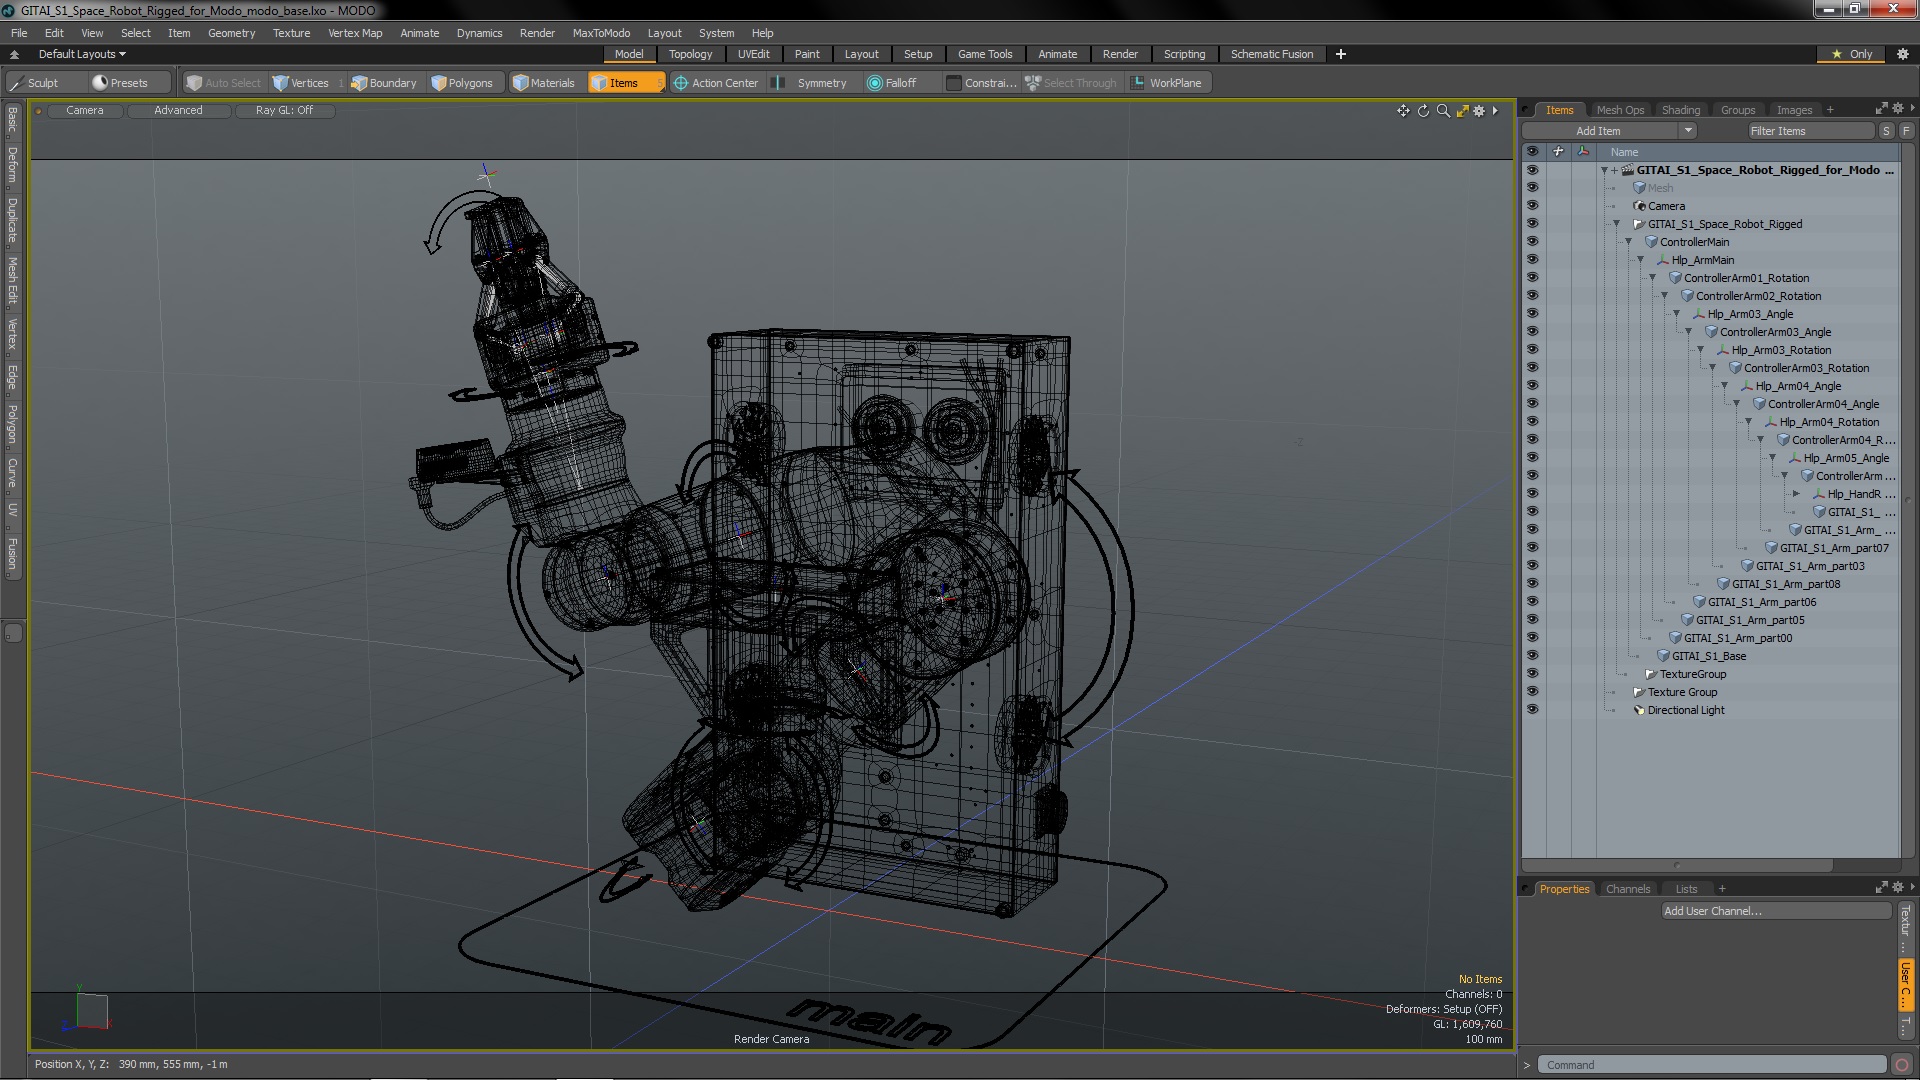Open the Deform sidebar tab
1920x1080 pixels.
(12, 165)
